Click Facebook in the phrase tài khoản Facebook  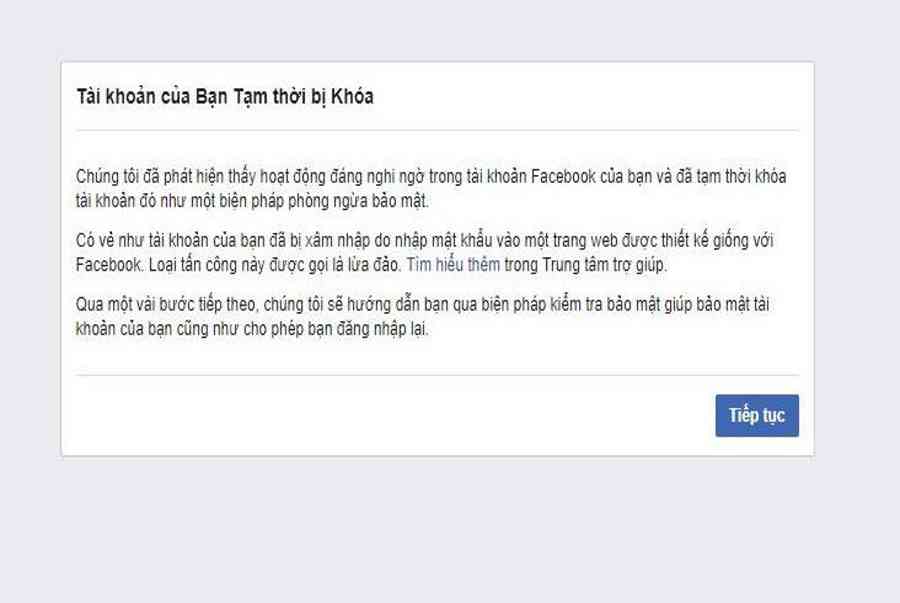click(563, 176)
